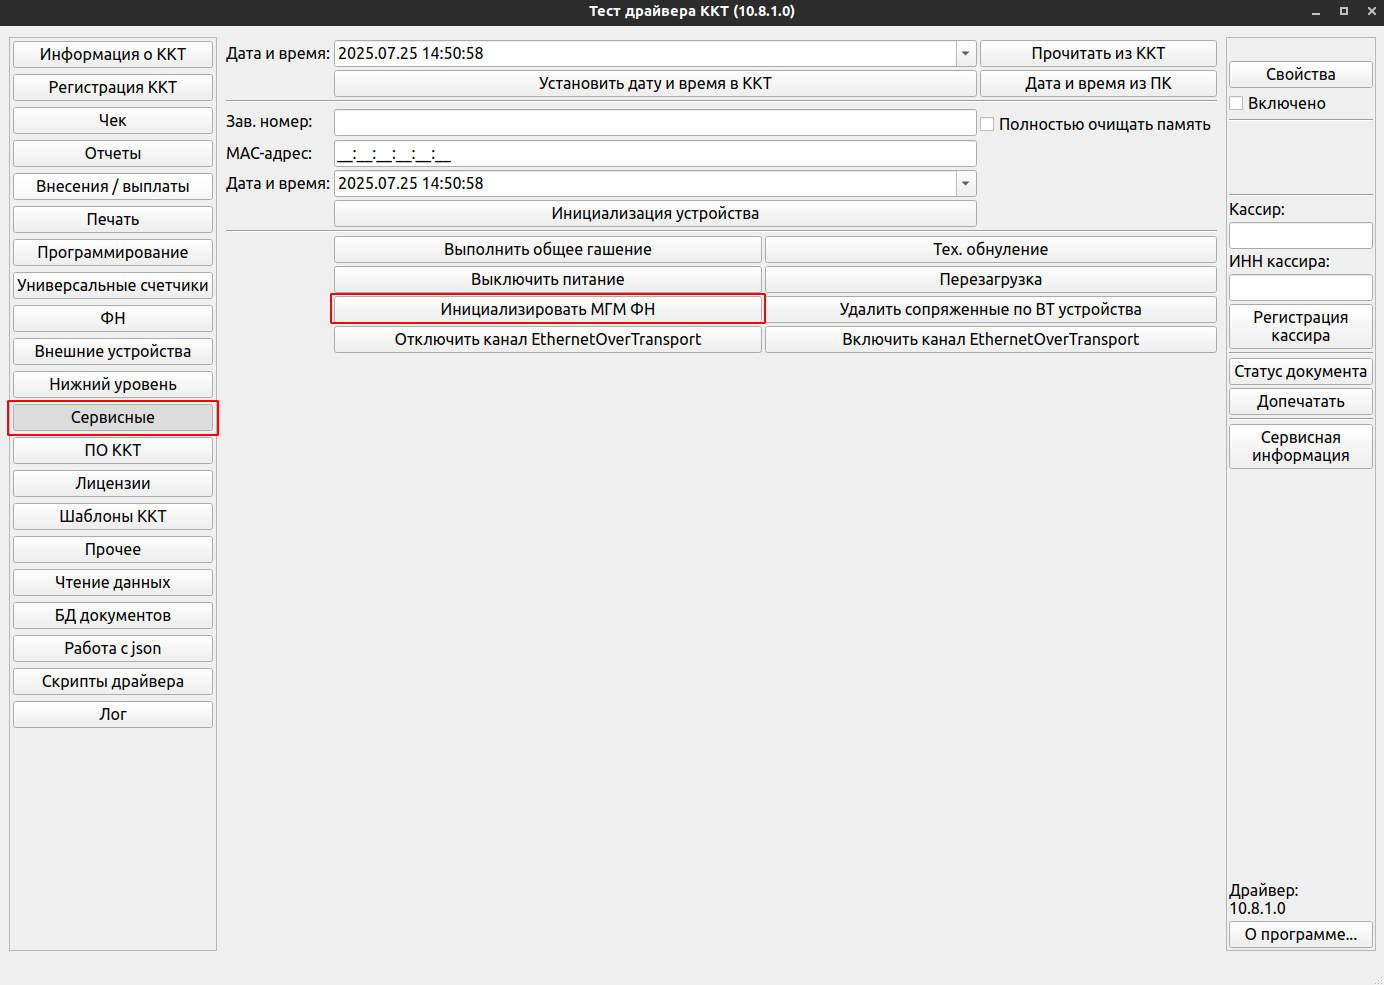Screen dimensions: 1384x985
Task: Click 'Прочитать из ККТ' button
Action: tap(1098, 54)
